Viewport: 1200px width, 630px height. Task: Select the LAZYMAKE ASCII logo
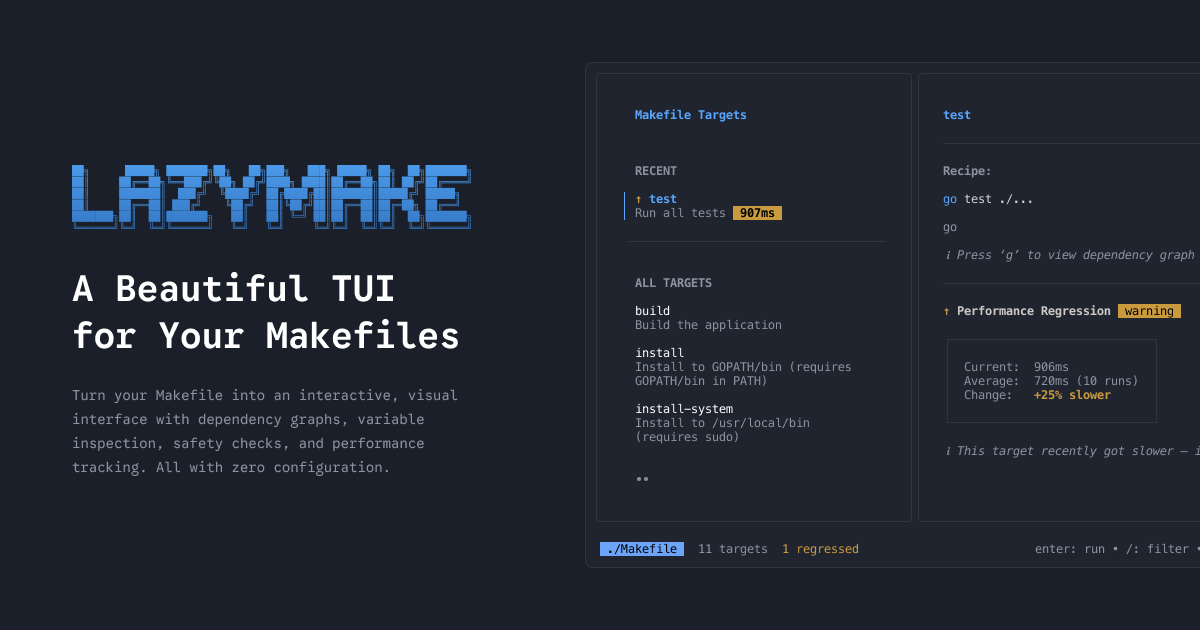point(270,195)
